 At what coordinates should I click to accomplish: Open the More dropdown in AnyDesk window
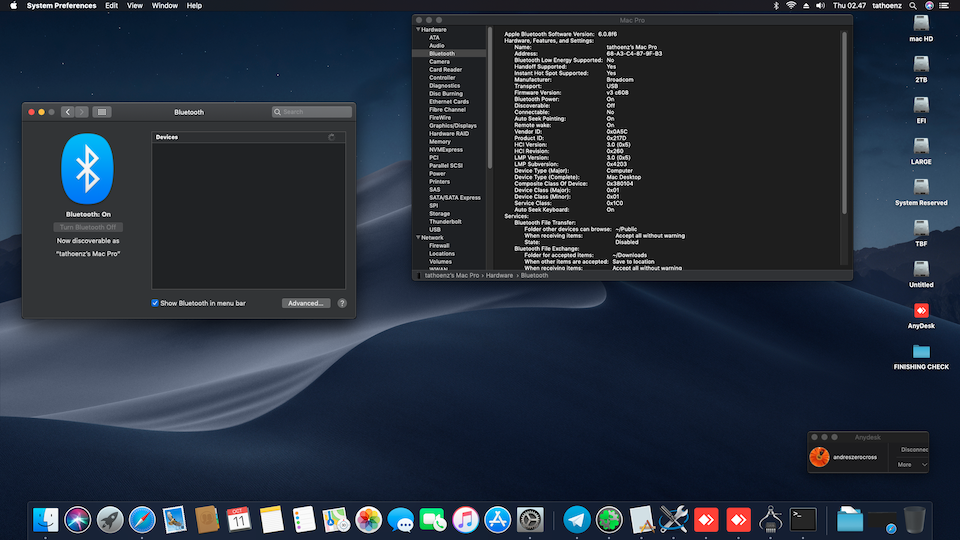click(x=912, y=464)
